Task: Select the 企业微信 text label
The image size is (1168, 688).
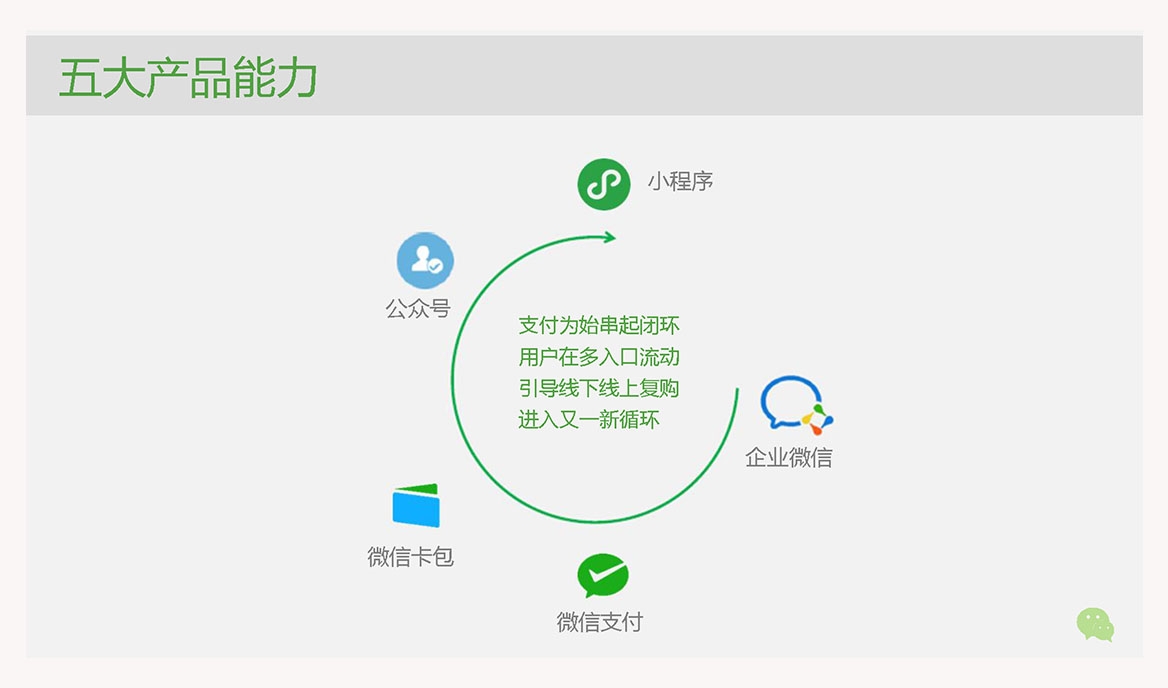Action: coord(789,458)
